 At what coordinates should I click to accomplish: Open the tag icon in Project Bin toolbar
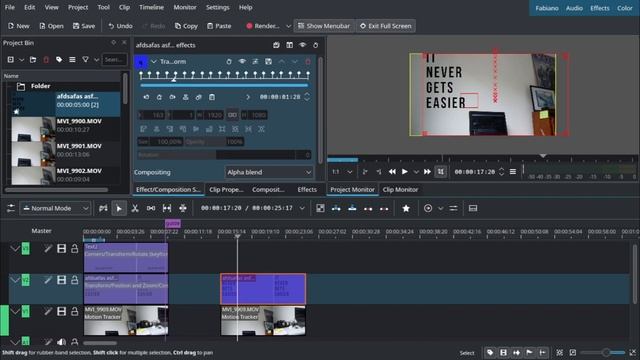pos(59,60)
